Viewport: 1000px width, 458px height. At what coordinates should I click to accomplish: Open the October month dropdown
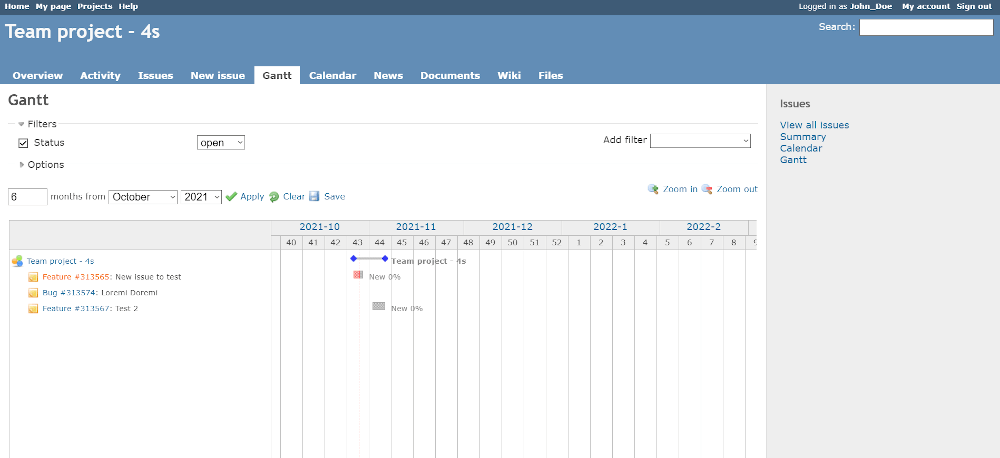143,197
